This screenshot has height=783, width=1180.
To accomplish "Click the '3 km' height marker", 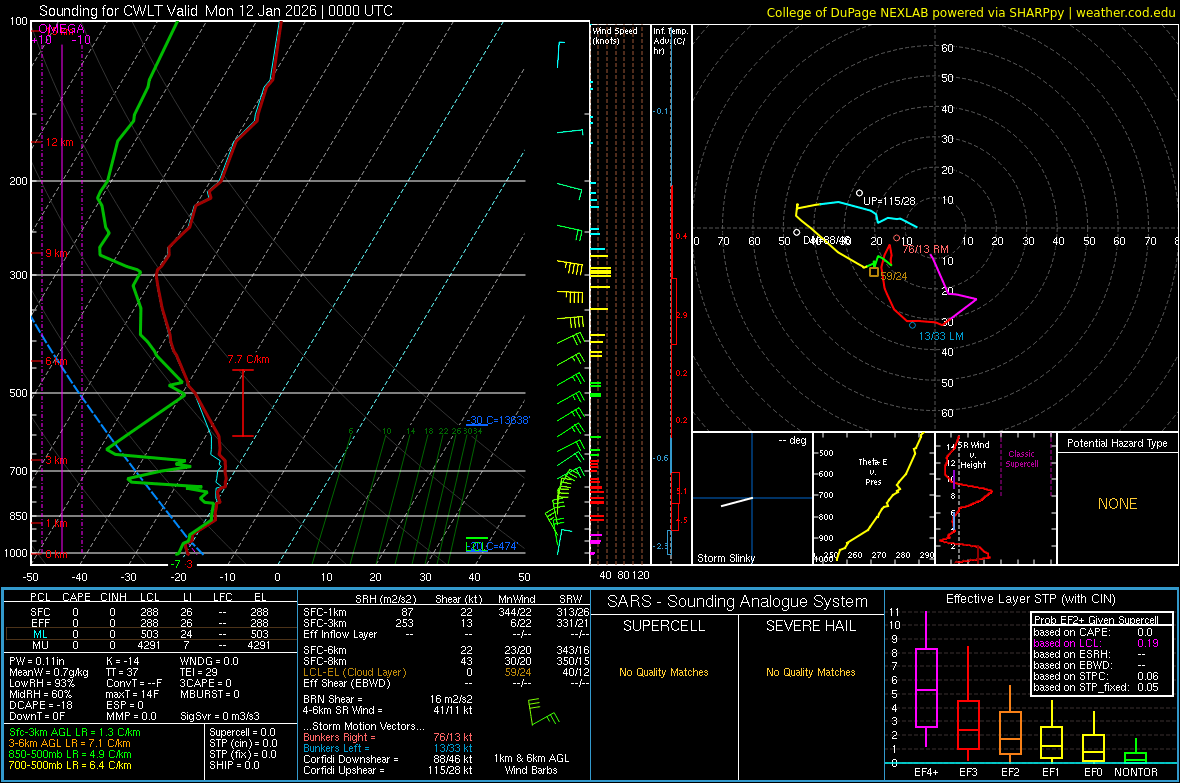I will click(x=56, y=460).
